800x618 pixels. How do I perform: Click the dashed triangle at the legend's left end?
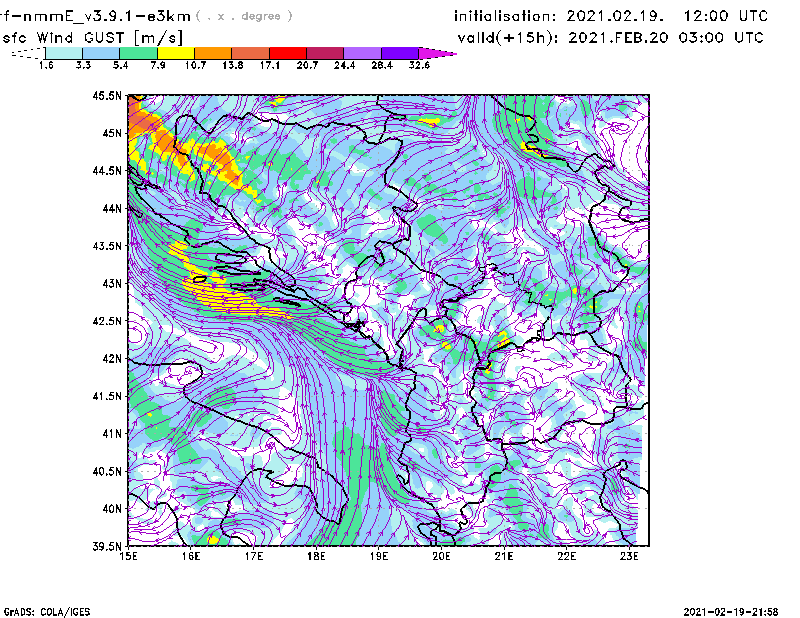[x=28, y=53]
